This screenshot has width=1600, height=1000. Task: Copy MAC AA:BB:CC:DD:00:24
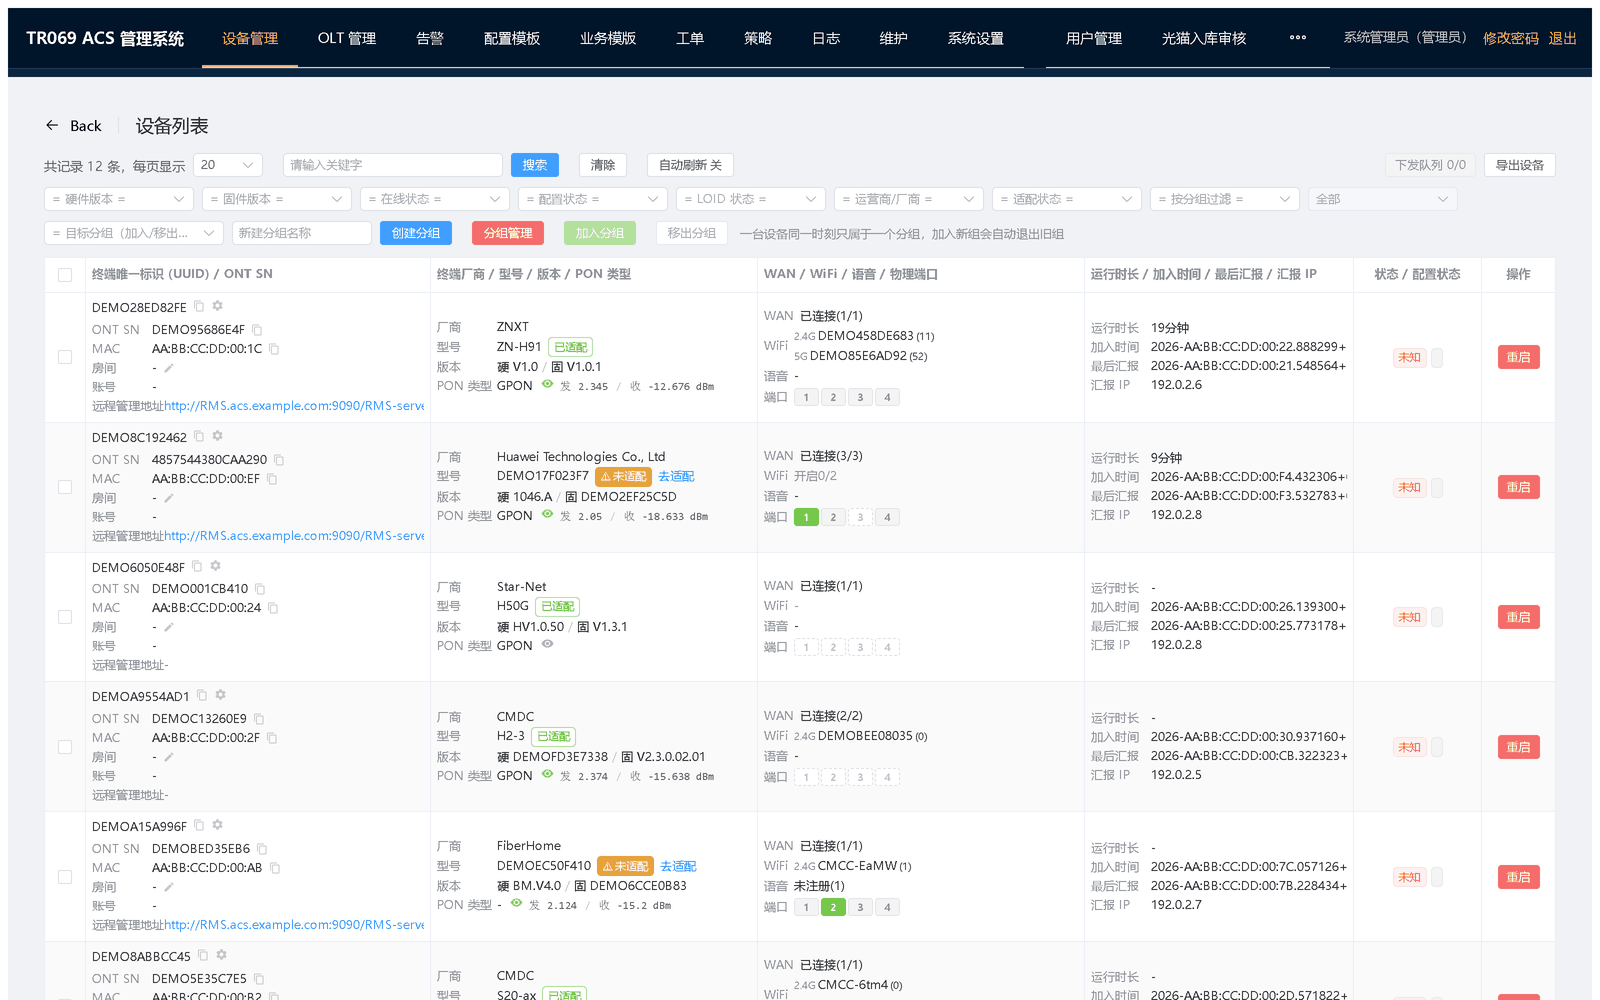[x=273, y=608]
